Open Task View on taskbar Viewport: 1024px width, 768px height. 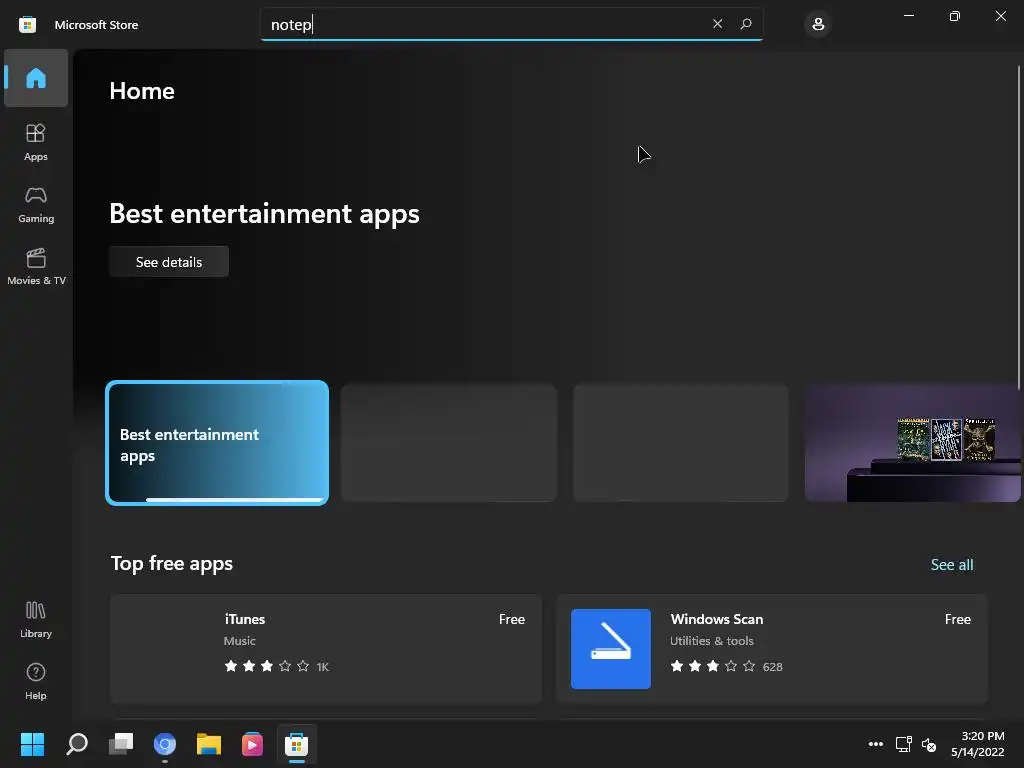click(121, 744)
